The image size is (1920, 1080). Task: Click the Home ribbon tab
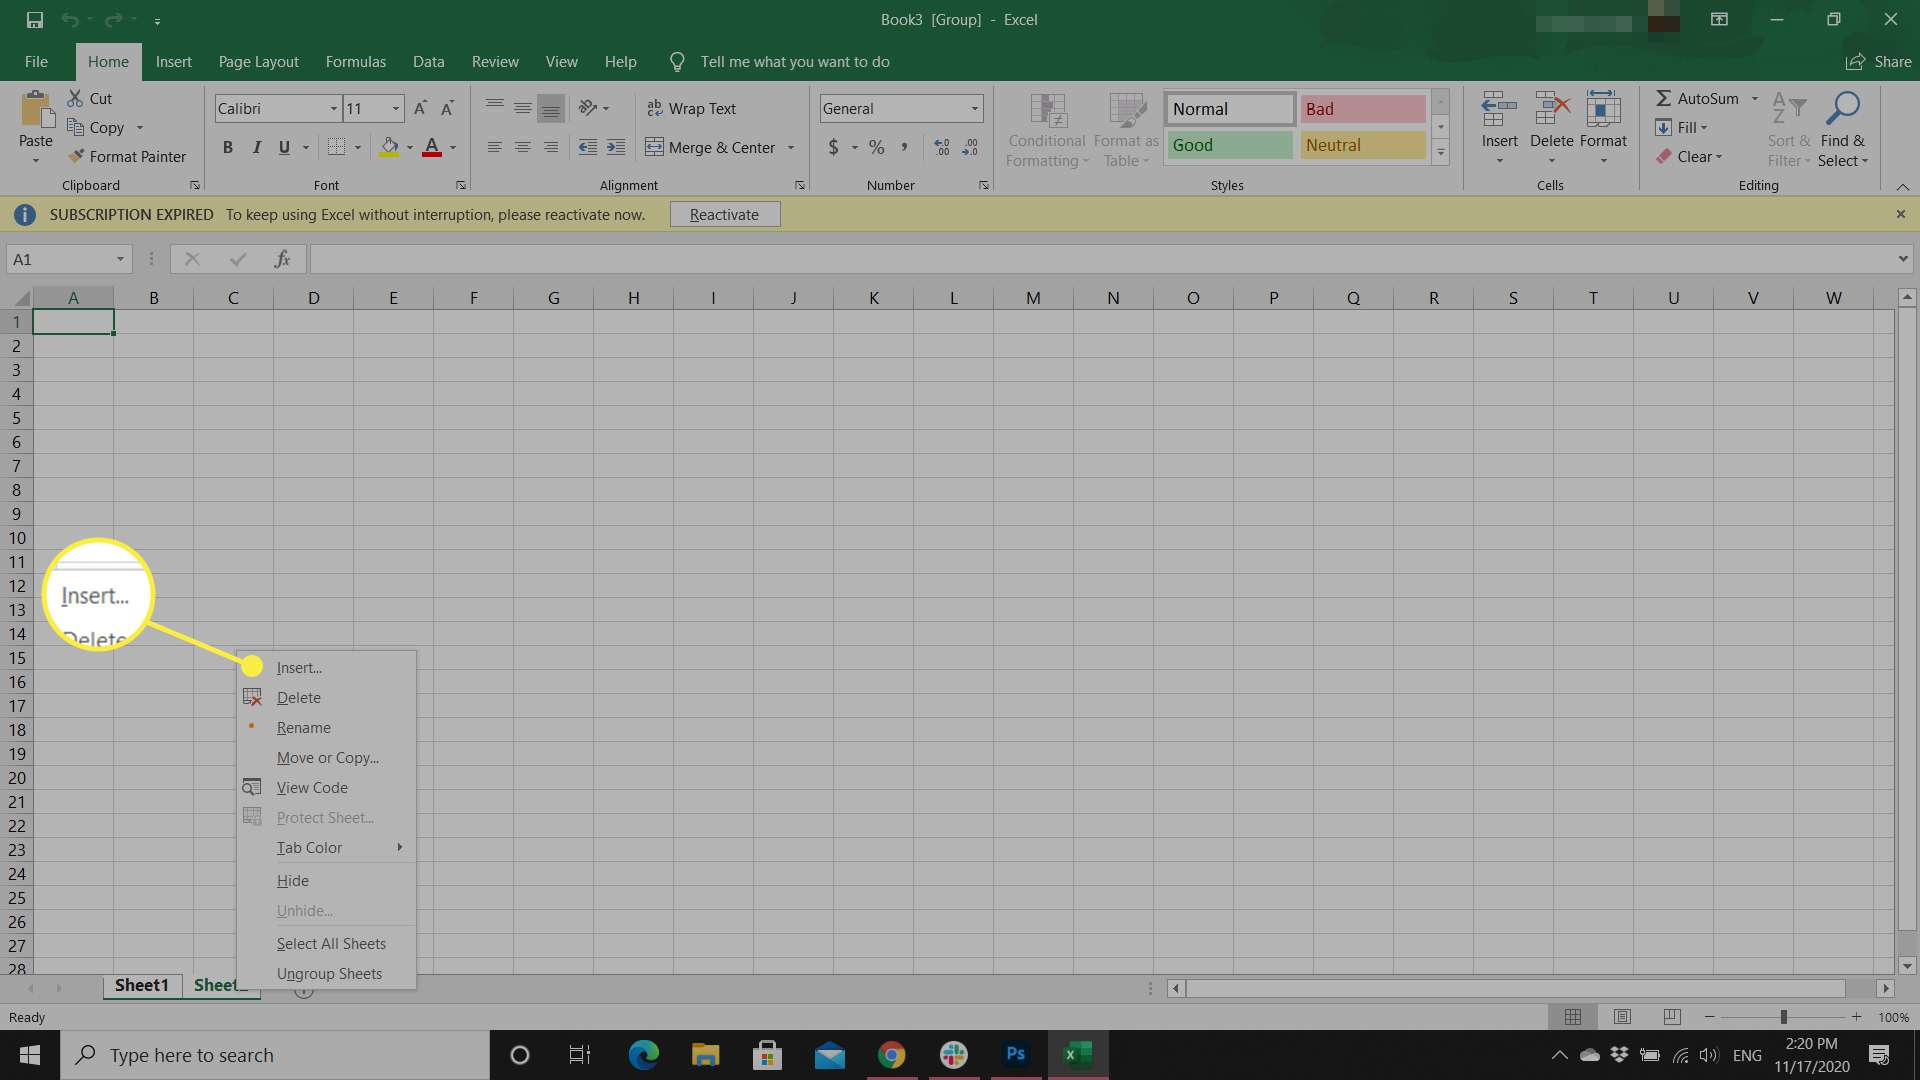pos(107,61)
